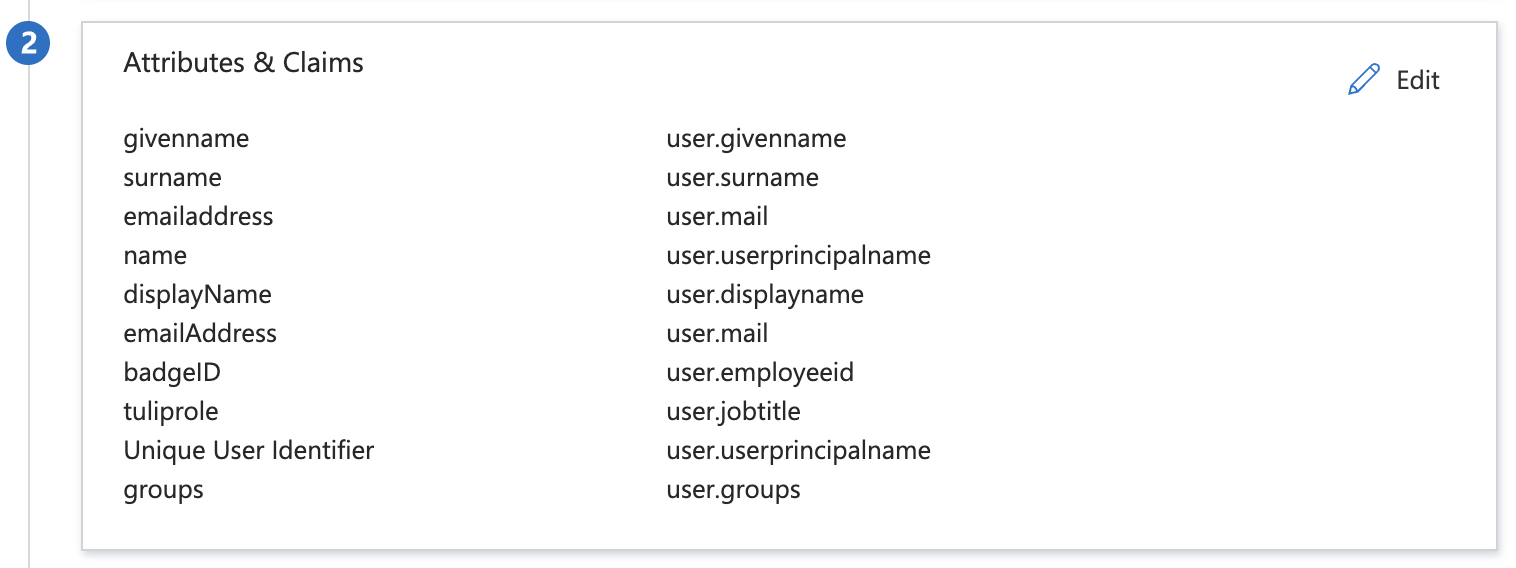Select the badgeID claim
The height and width of the screenshot is (568, 1516).
172,373
